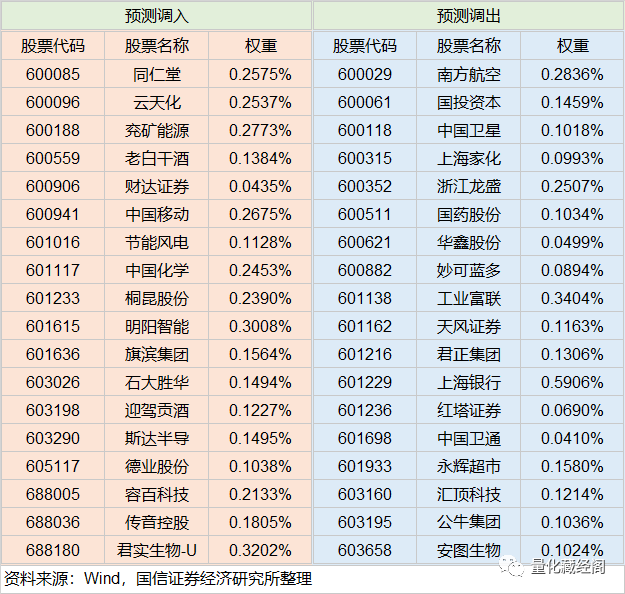
Task: Click stock name 财达证券
Action: pos(157,186)
